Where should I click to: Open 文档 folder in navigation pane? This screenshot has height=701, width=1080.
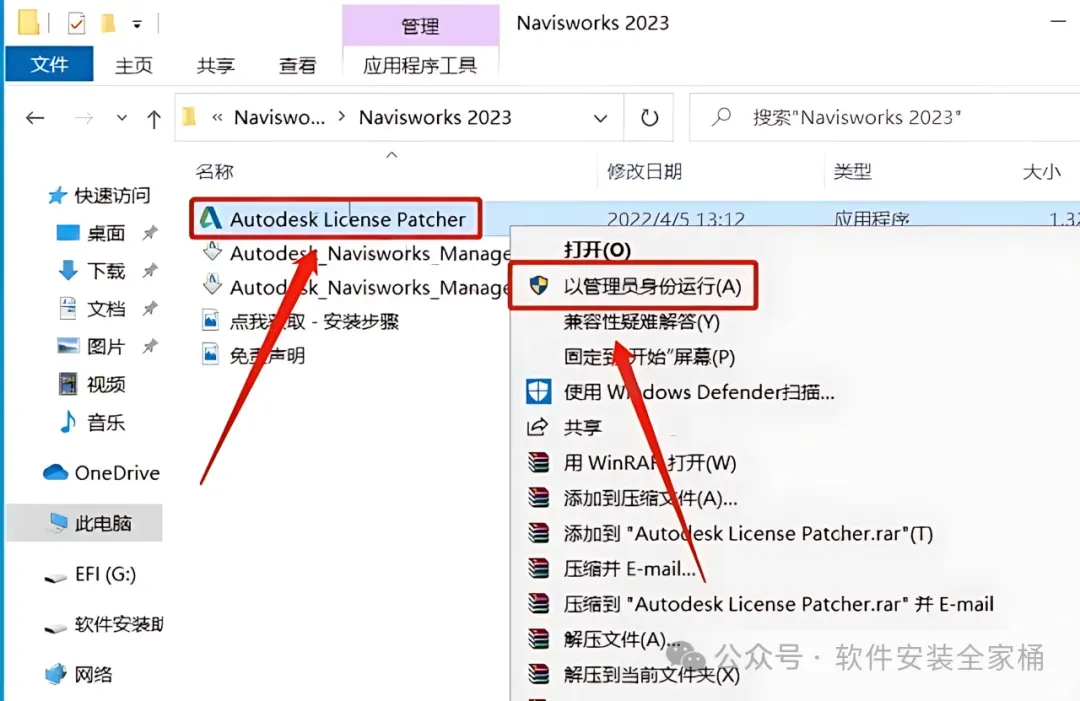[105, 309]
